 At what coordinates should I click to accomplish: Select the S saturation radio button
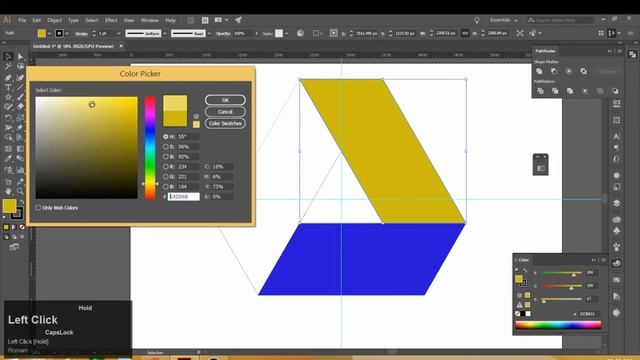point(166,147)
